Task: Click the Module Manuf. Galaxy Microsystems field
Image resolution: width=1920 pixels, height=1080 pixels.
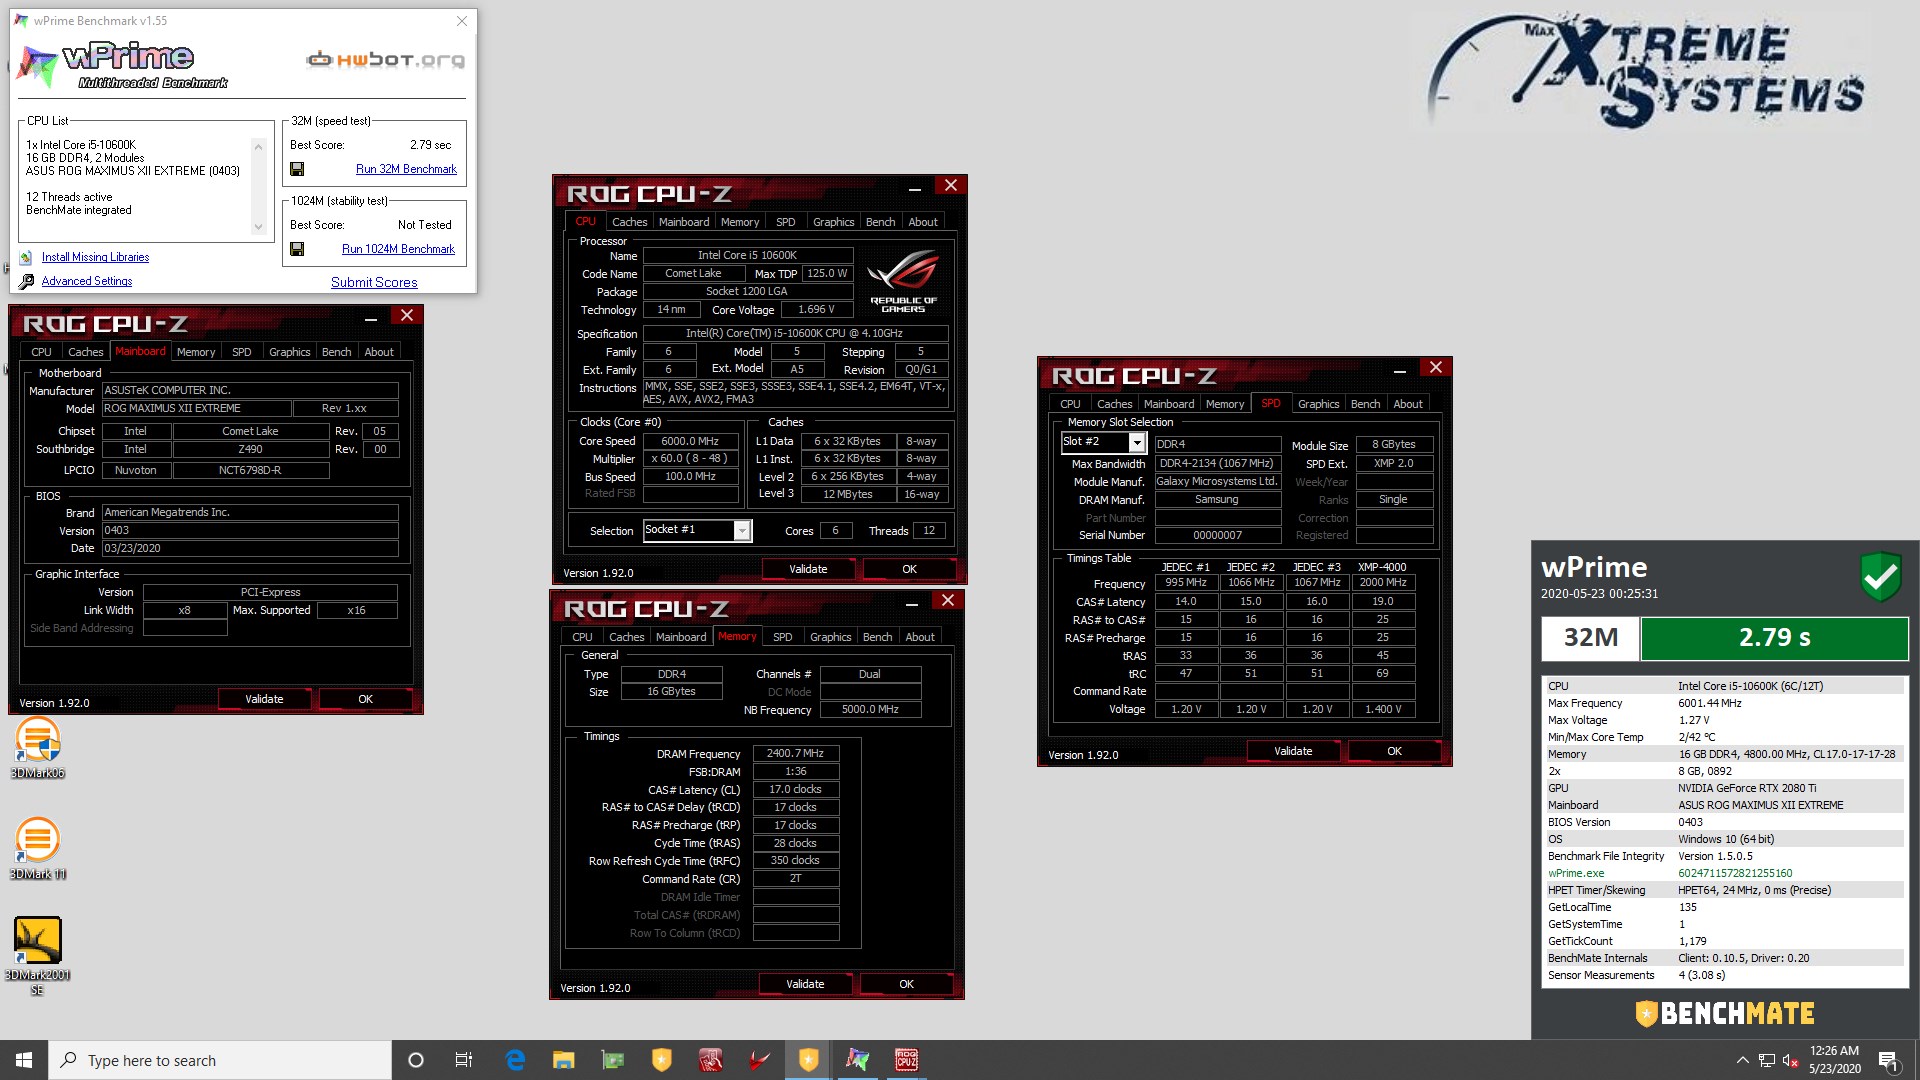Action: [1217, 481]
